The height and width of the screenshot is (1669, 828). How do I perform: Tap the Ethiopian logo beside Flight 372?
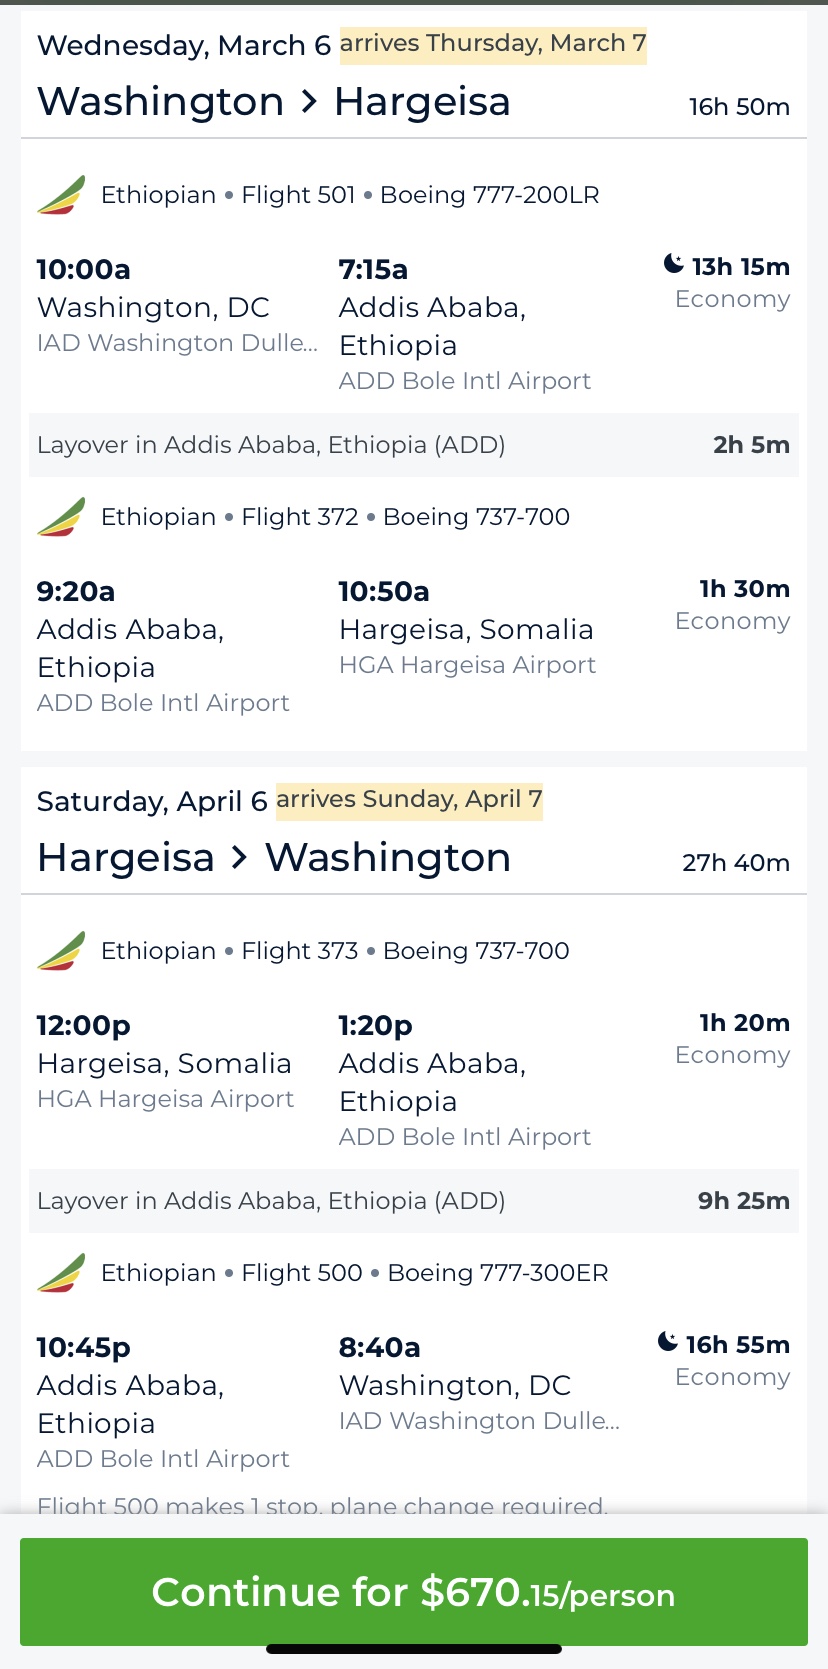61,517
